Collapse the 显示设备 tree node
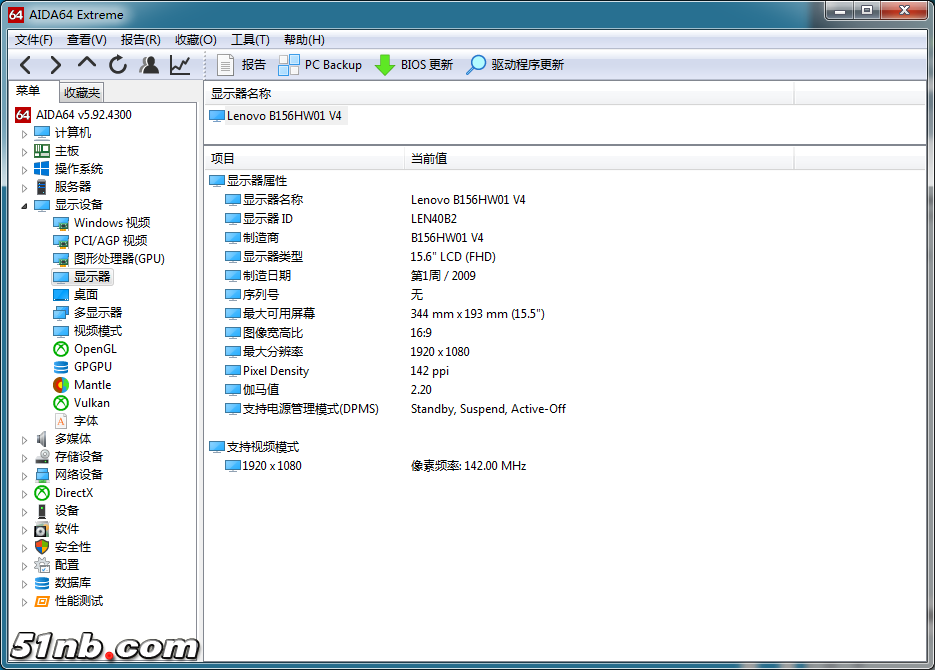This screenshot has height=670, width=935. pyautogui.click(x=25, y=205)
